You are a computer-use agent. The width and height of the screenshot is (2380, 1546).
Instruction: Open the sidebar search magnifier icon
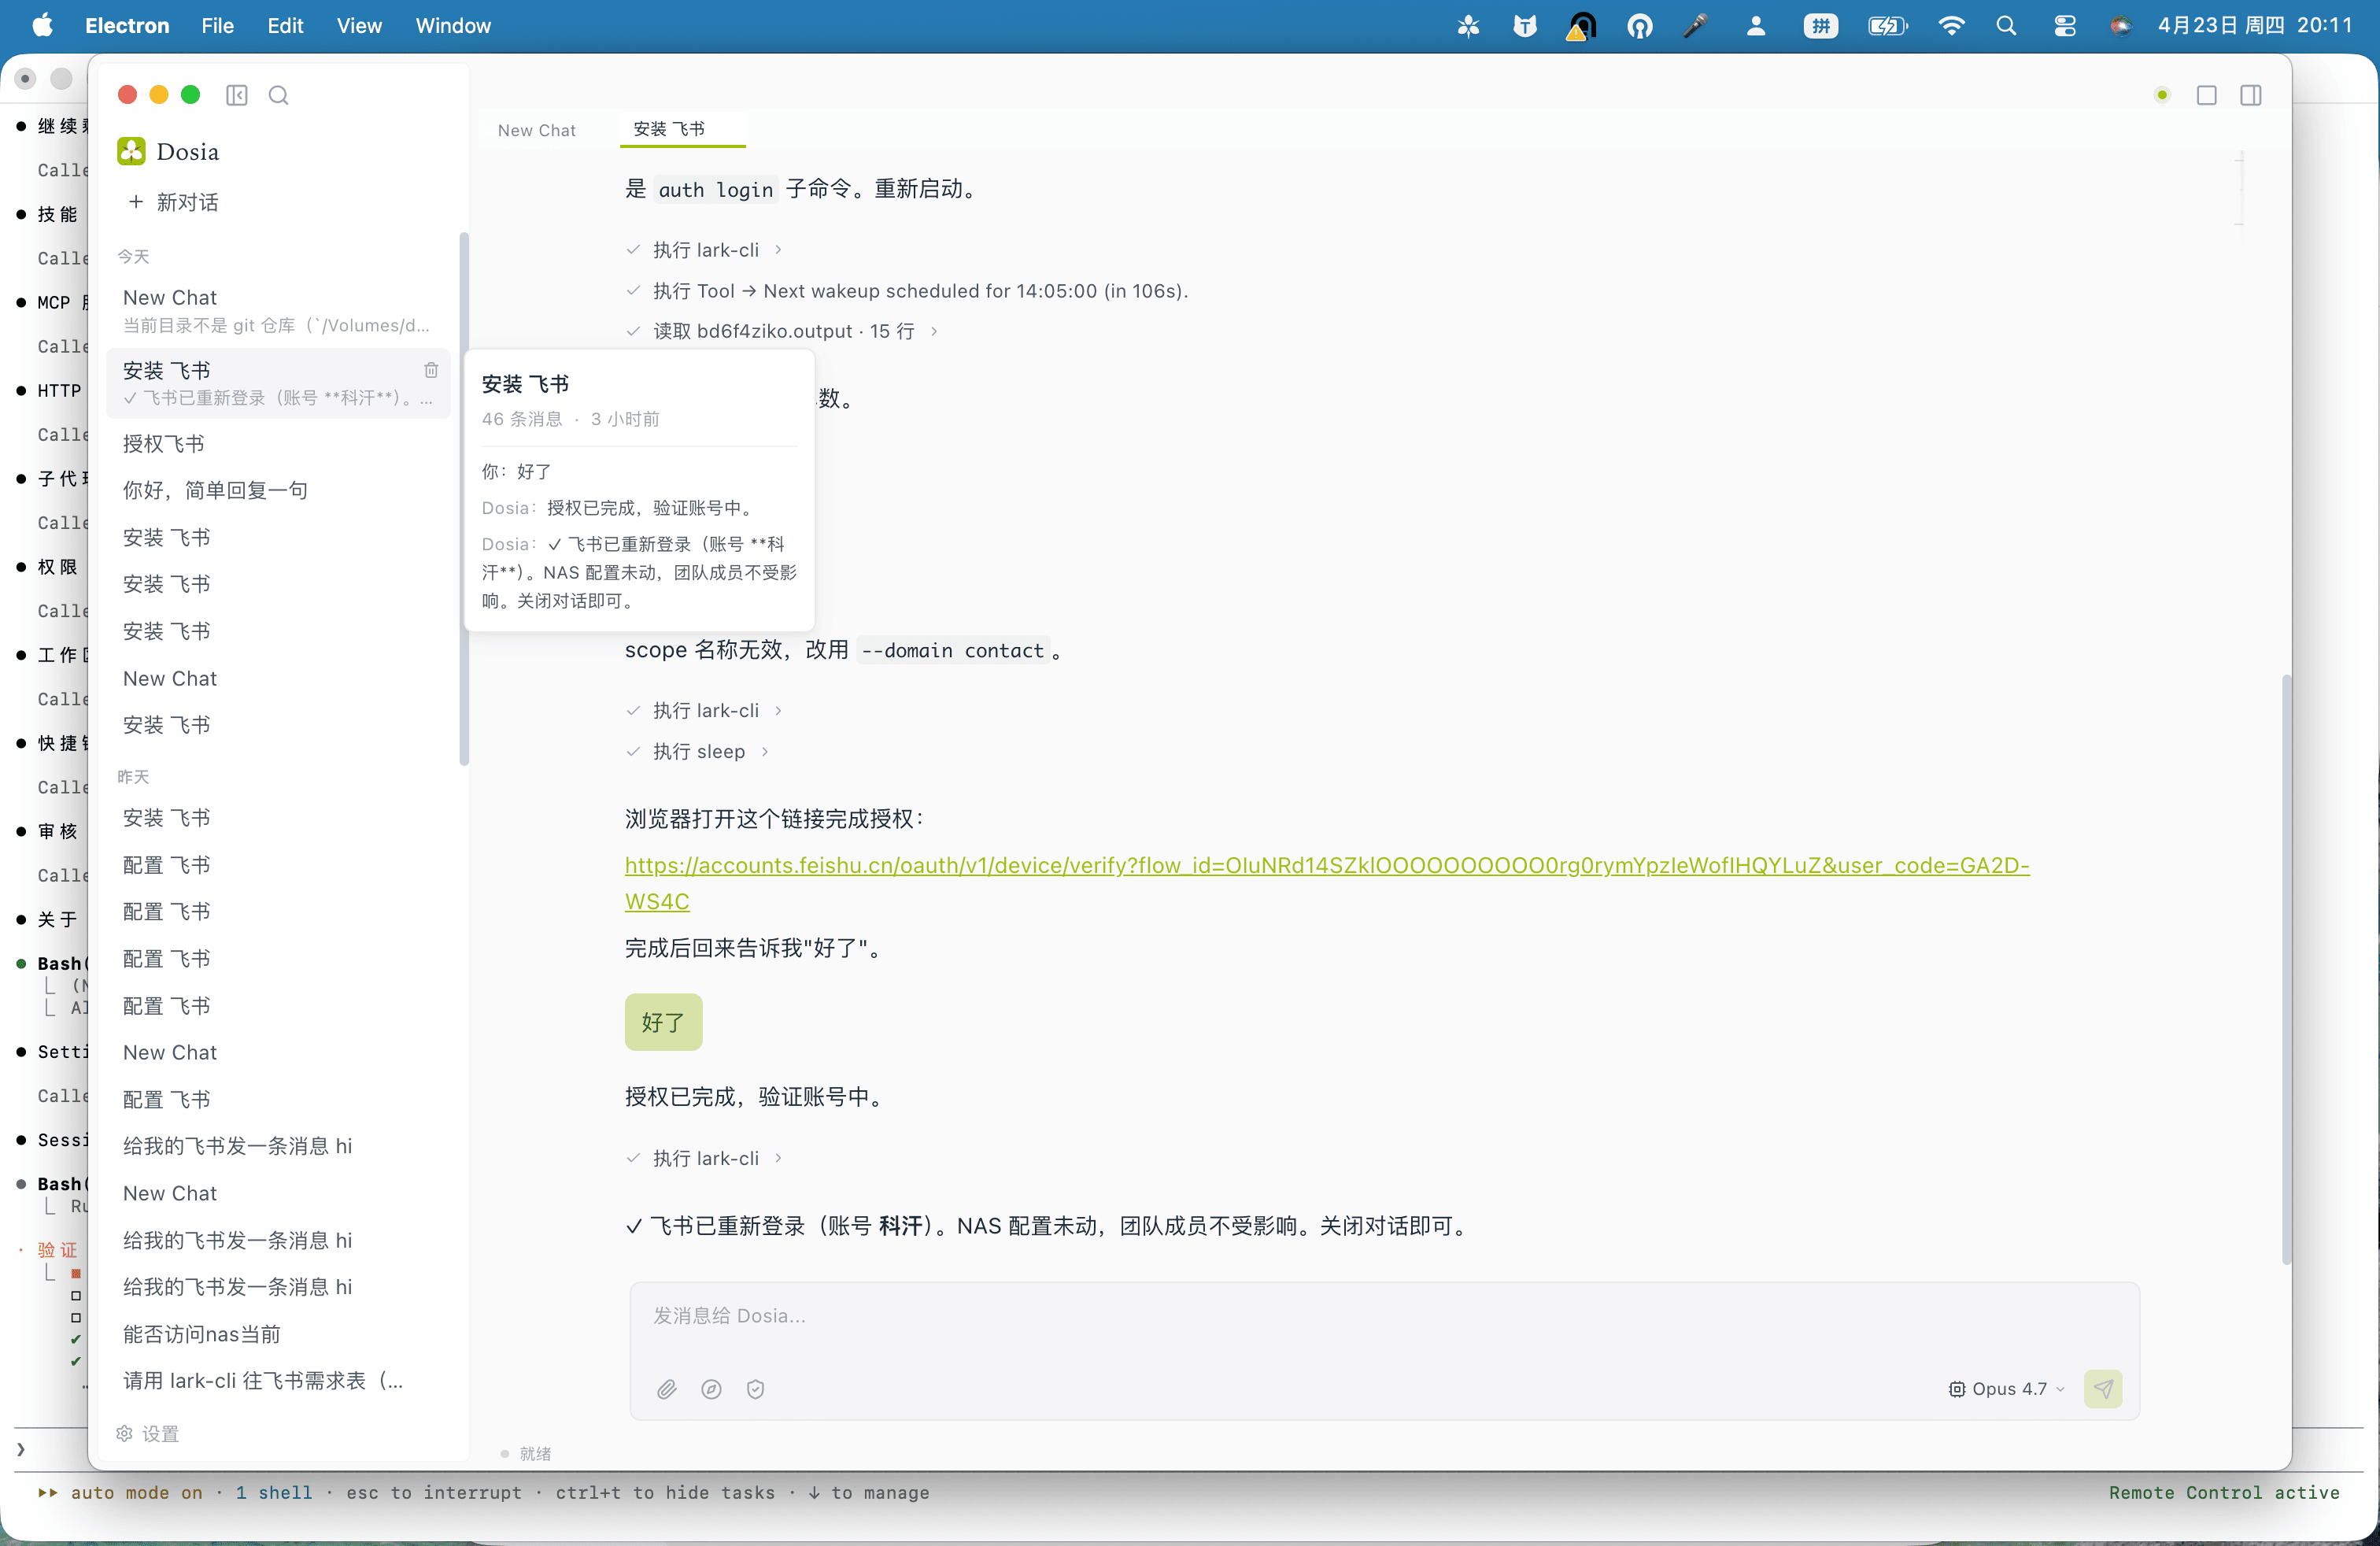(279, 95)
